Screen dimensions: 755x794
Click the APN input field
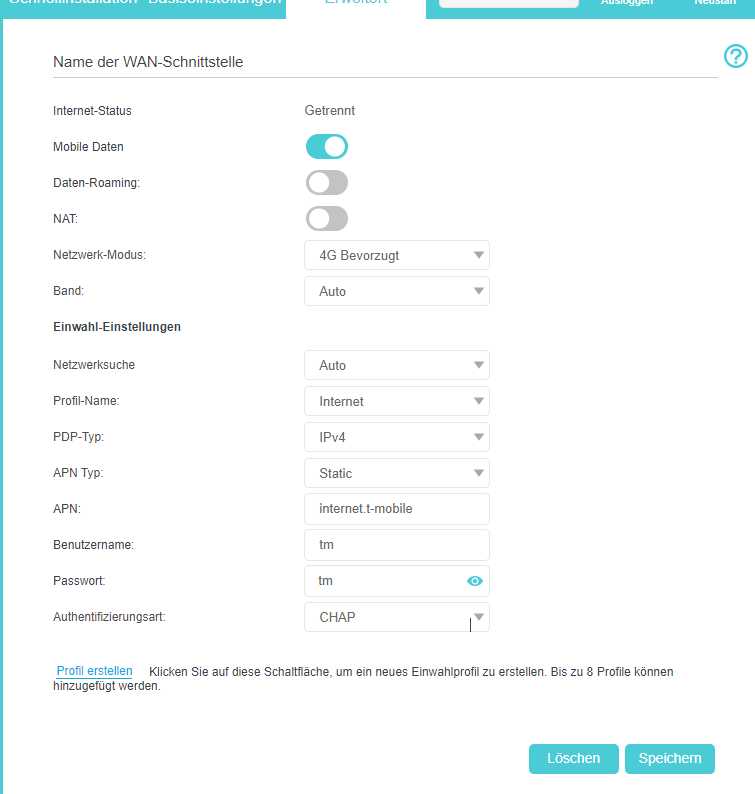click(397, 509)
